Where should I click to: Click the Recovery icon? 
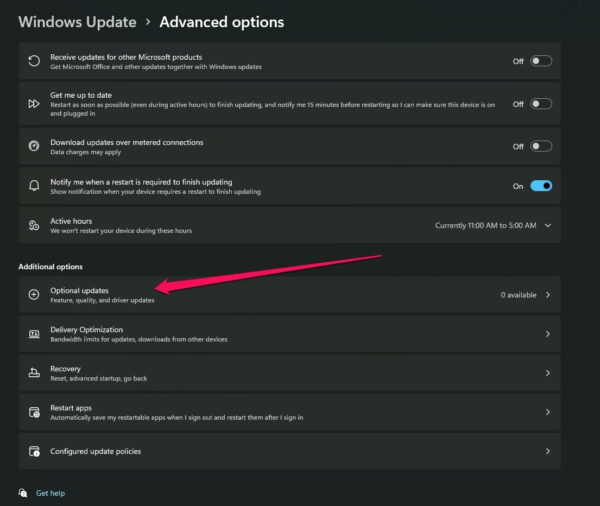coord(33,373)
